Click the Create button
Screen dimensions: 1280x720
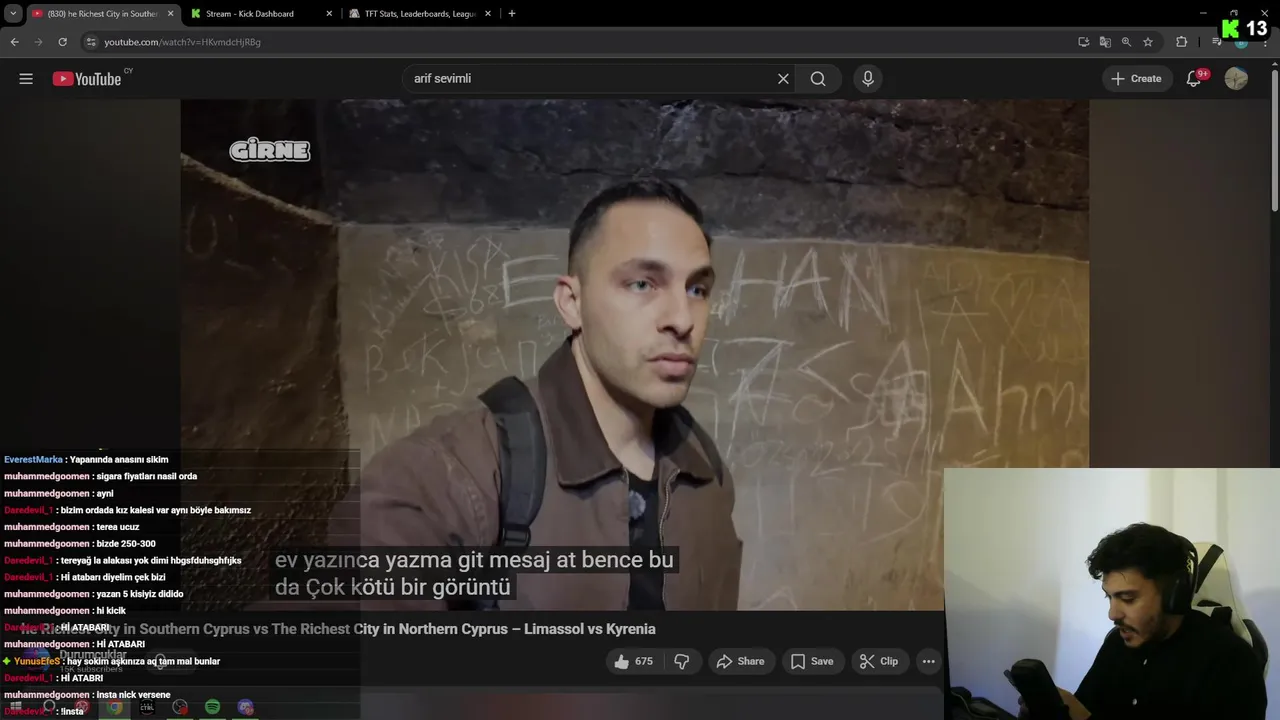pos(1136,79)
